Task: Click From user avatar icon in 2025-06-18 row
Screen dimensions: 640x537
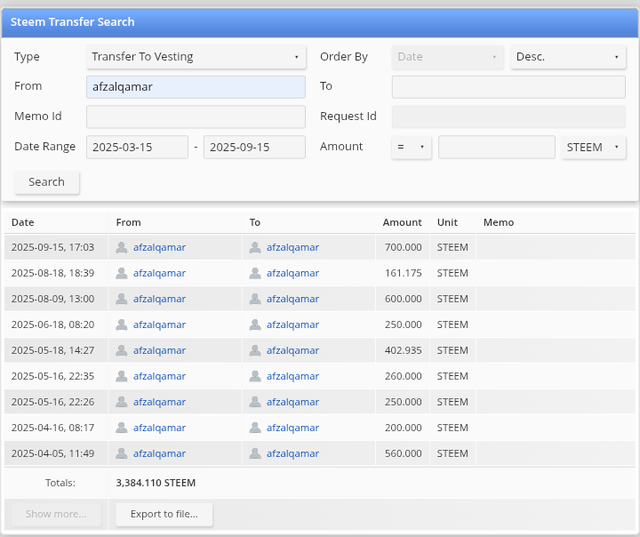Action: (x=122, y=324)
